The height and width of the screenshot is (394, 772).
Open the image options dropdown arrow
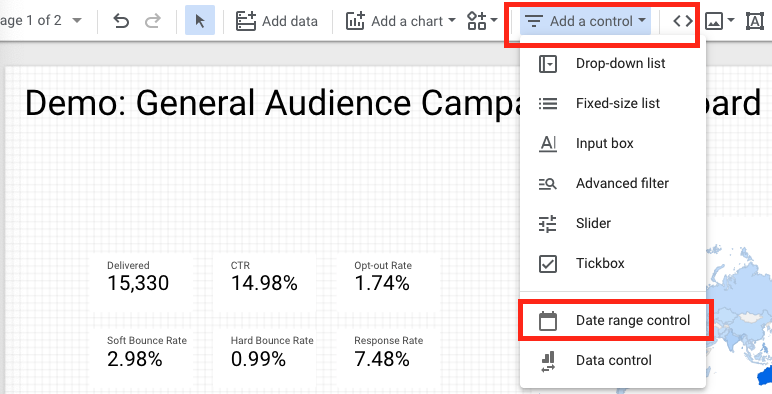731,21
